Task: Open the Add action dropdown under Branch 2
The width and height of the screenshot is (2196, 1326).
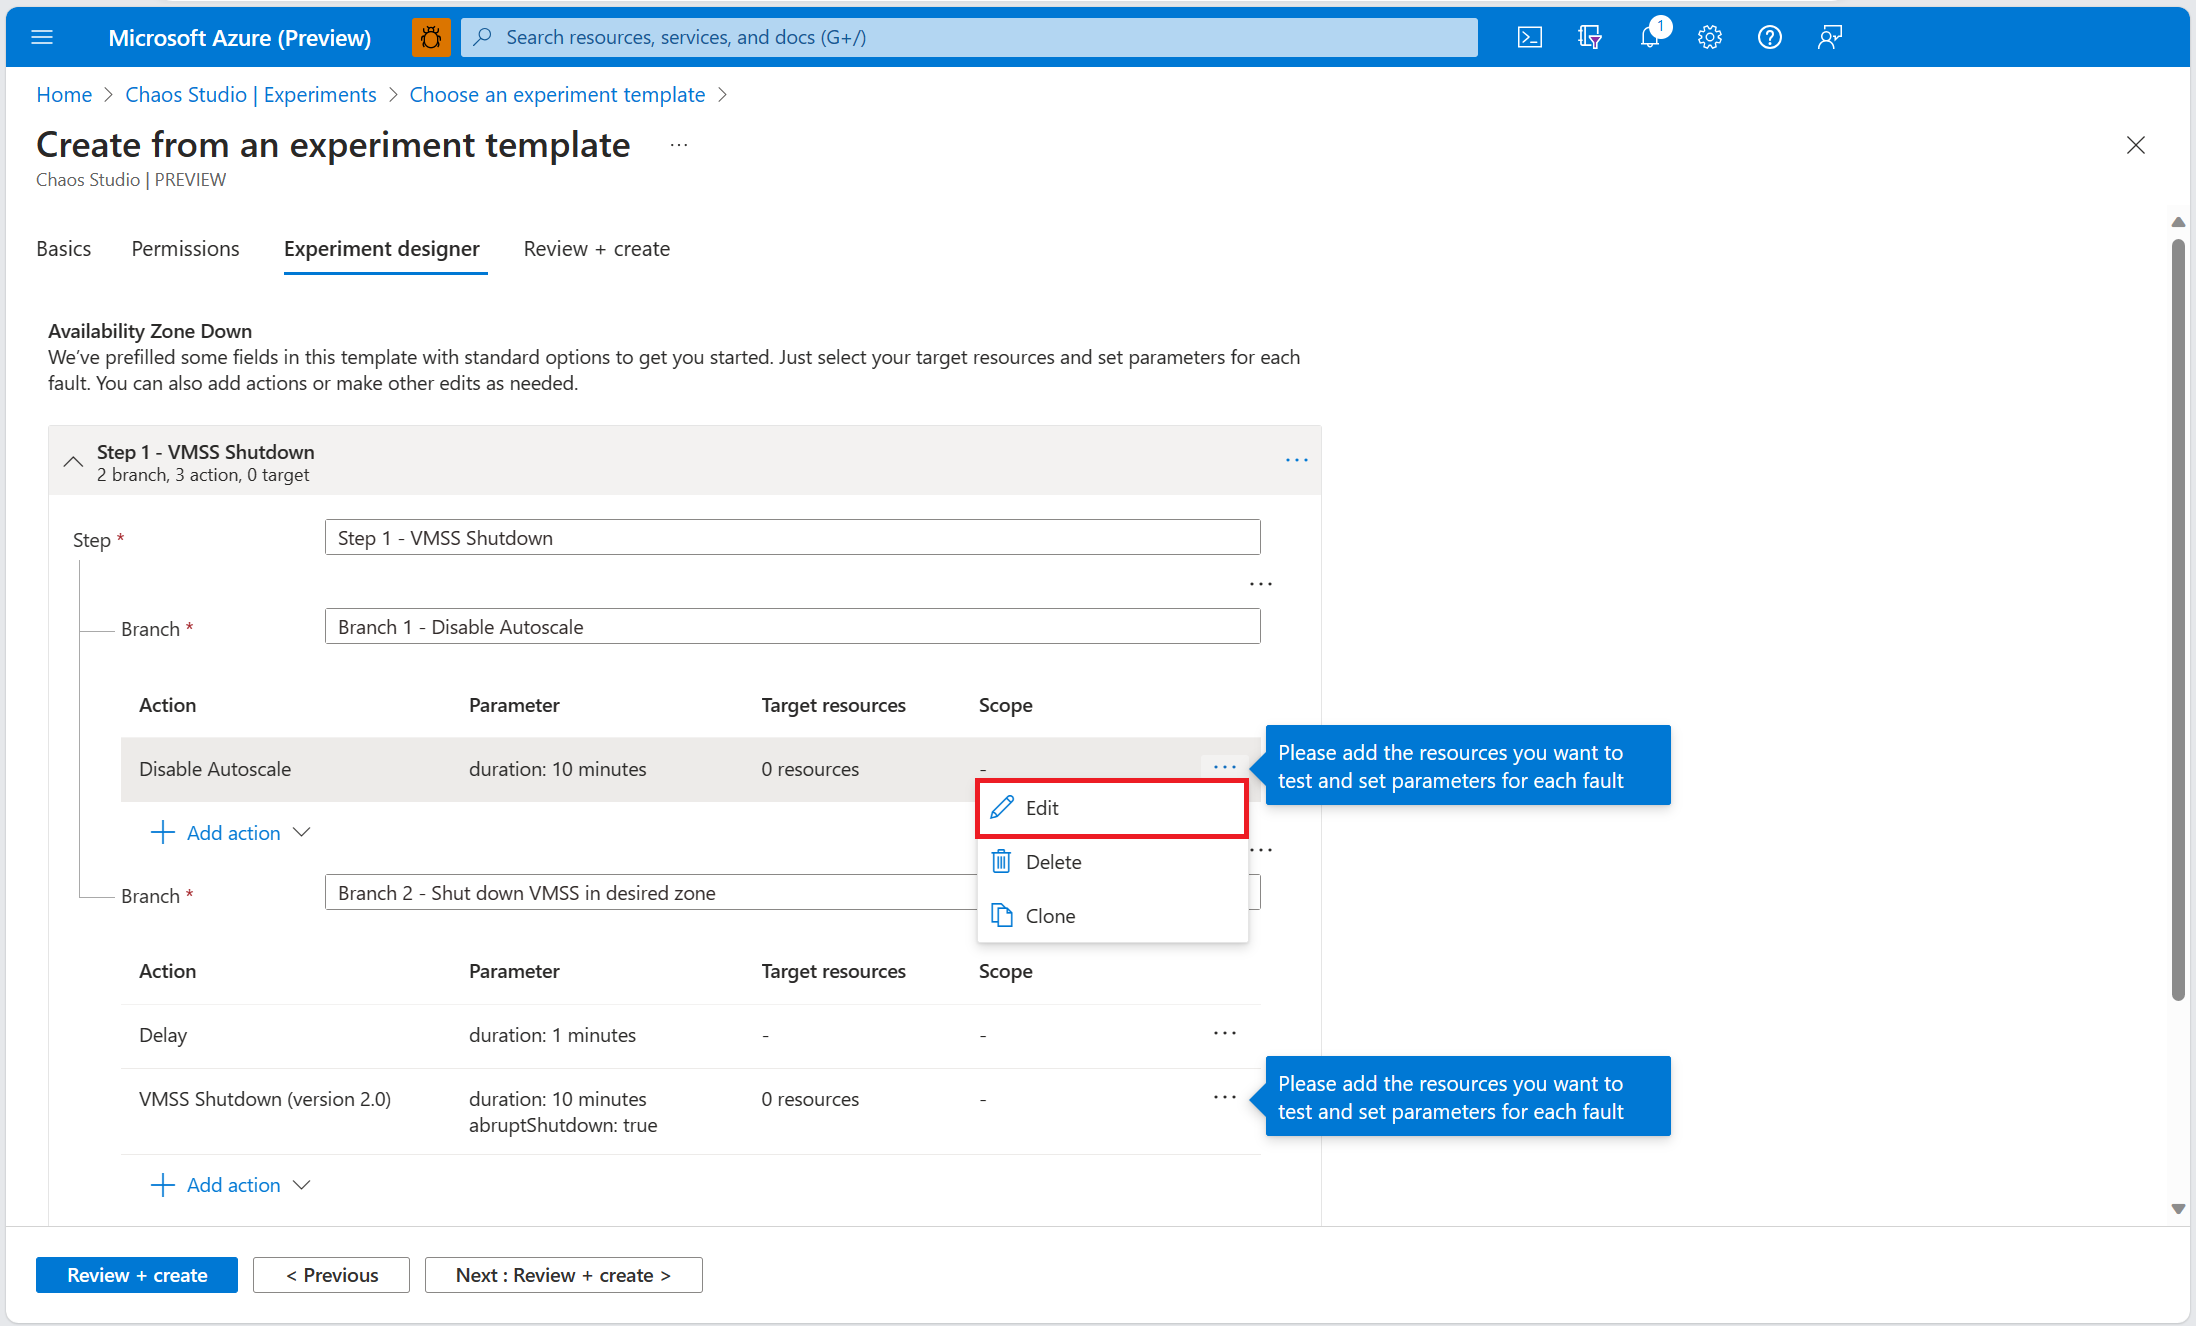Action: [x=232, y=1184]
